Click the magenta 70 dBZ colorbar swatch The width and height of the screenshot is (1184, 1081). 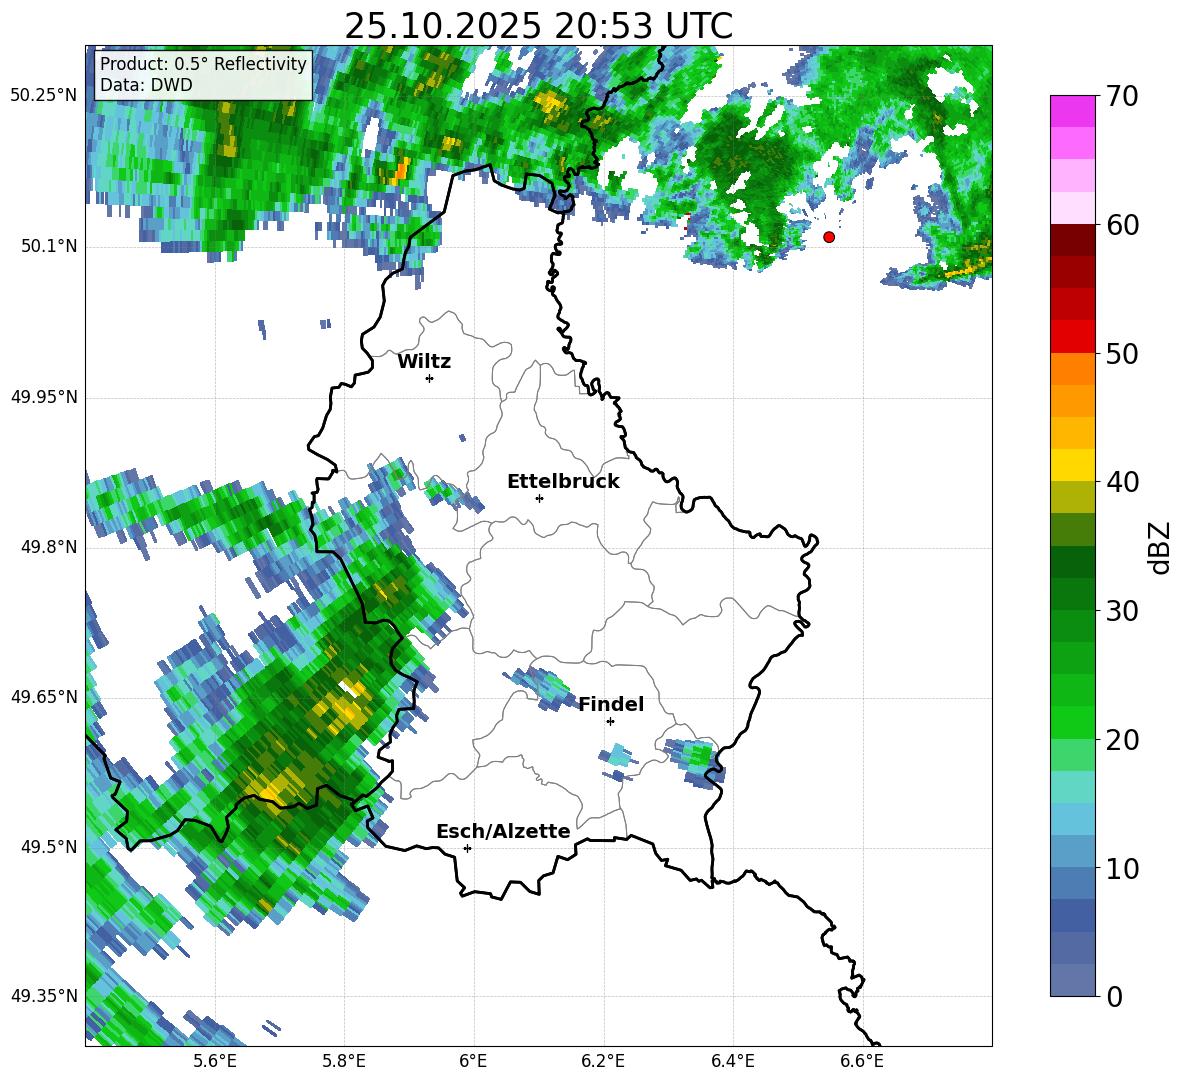tap(1072, 111)
